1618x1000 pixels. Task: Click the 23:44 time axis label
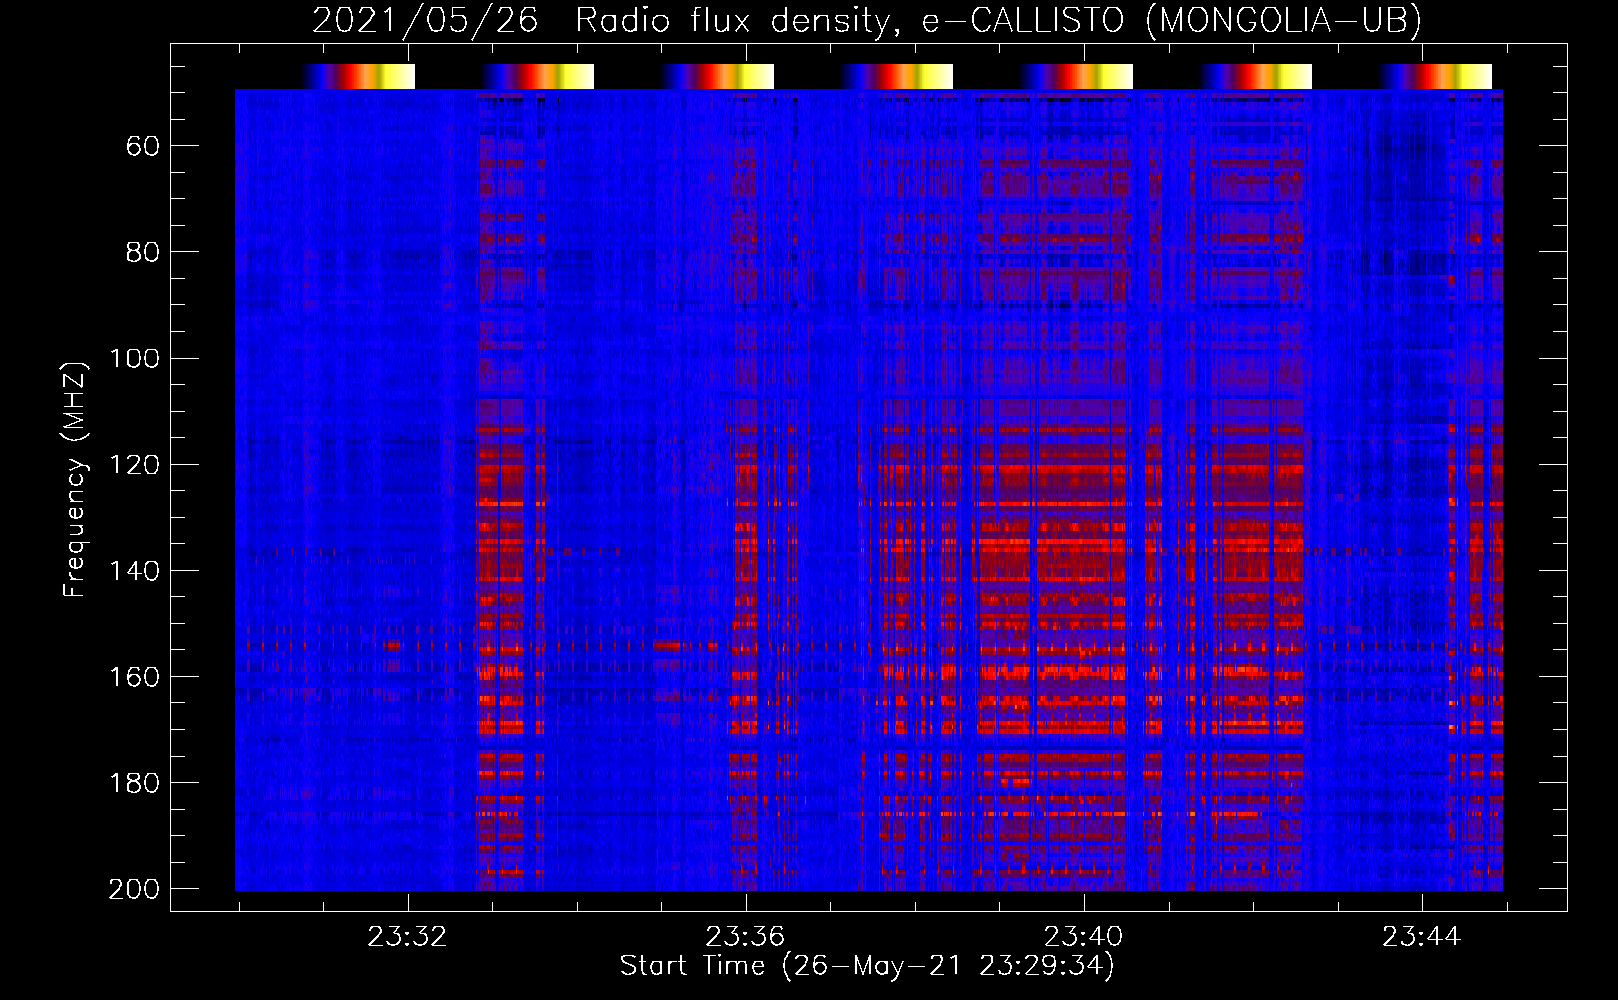1422,937
